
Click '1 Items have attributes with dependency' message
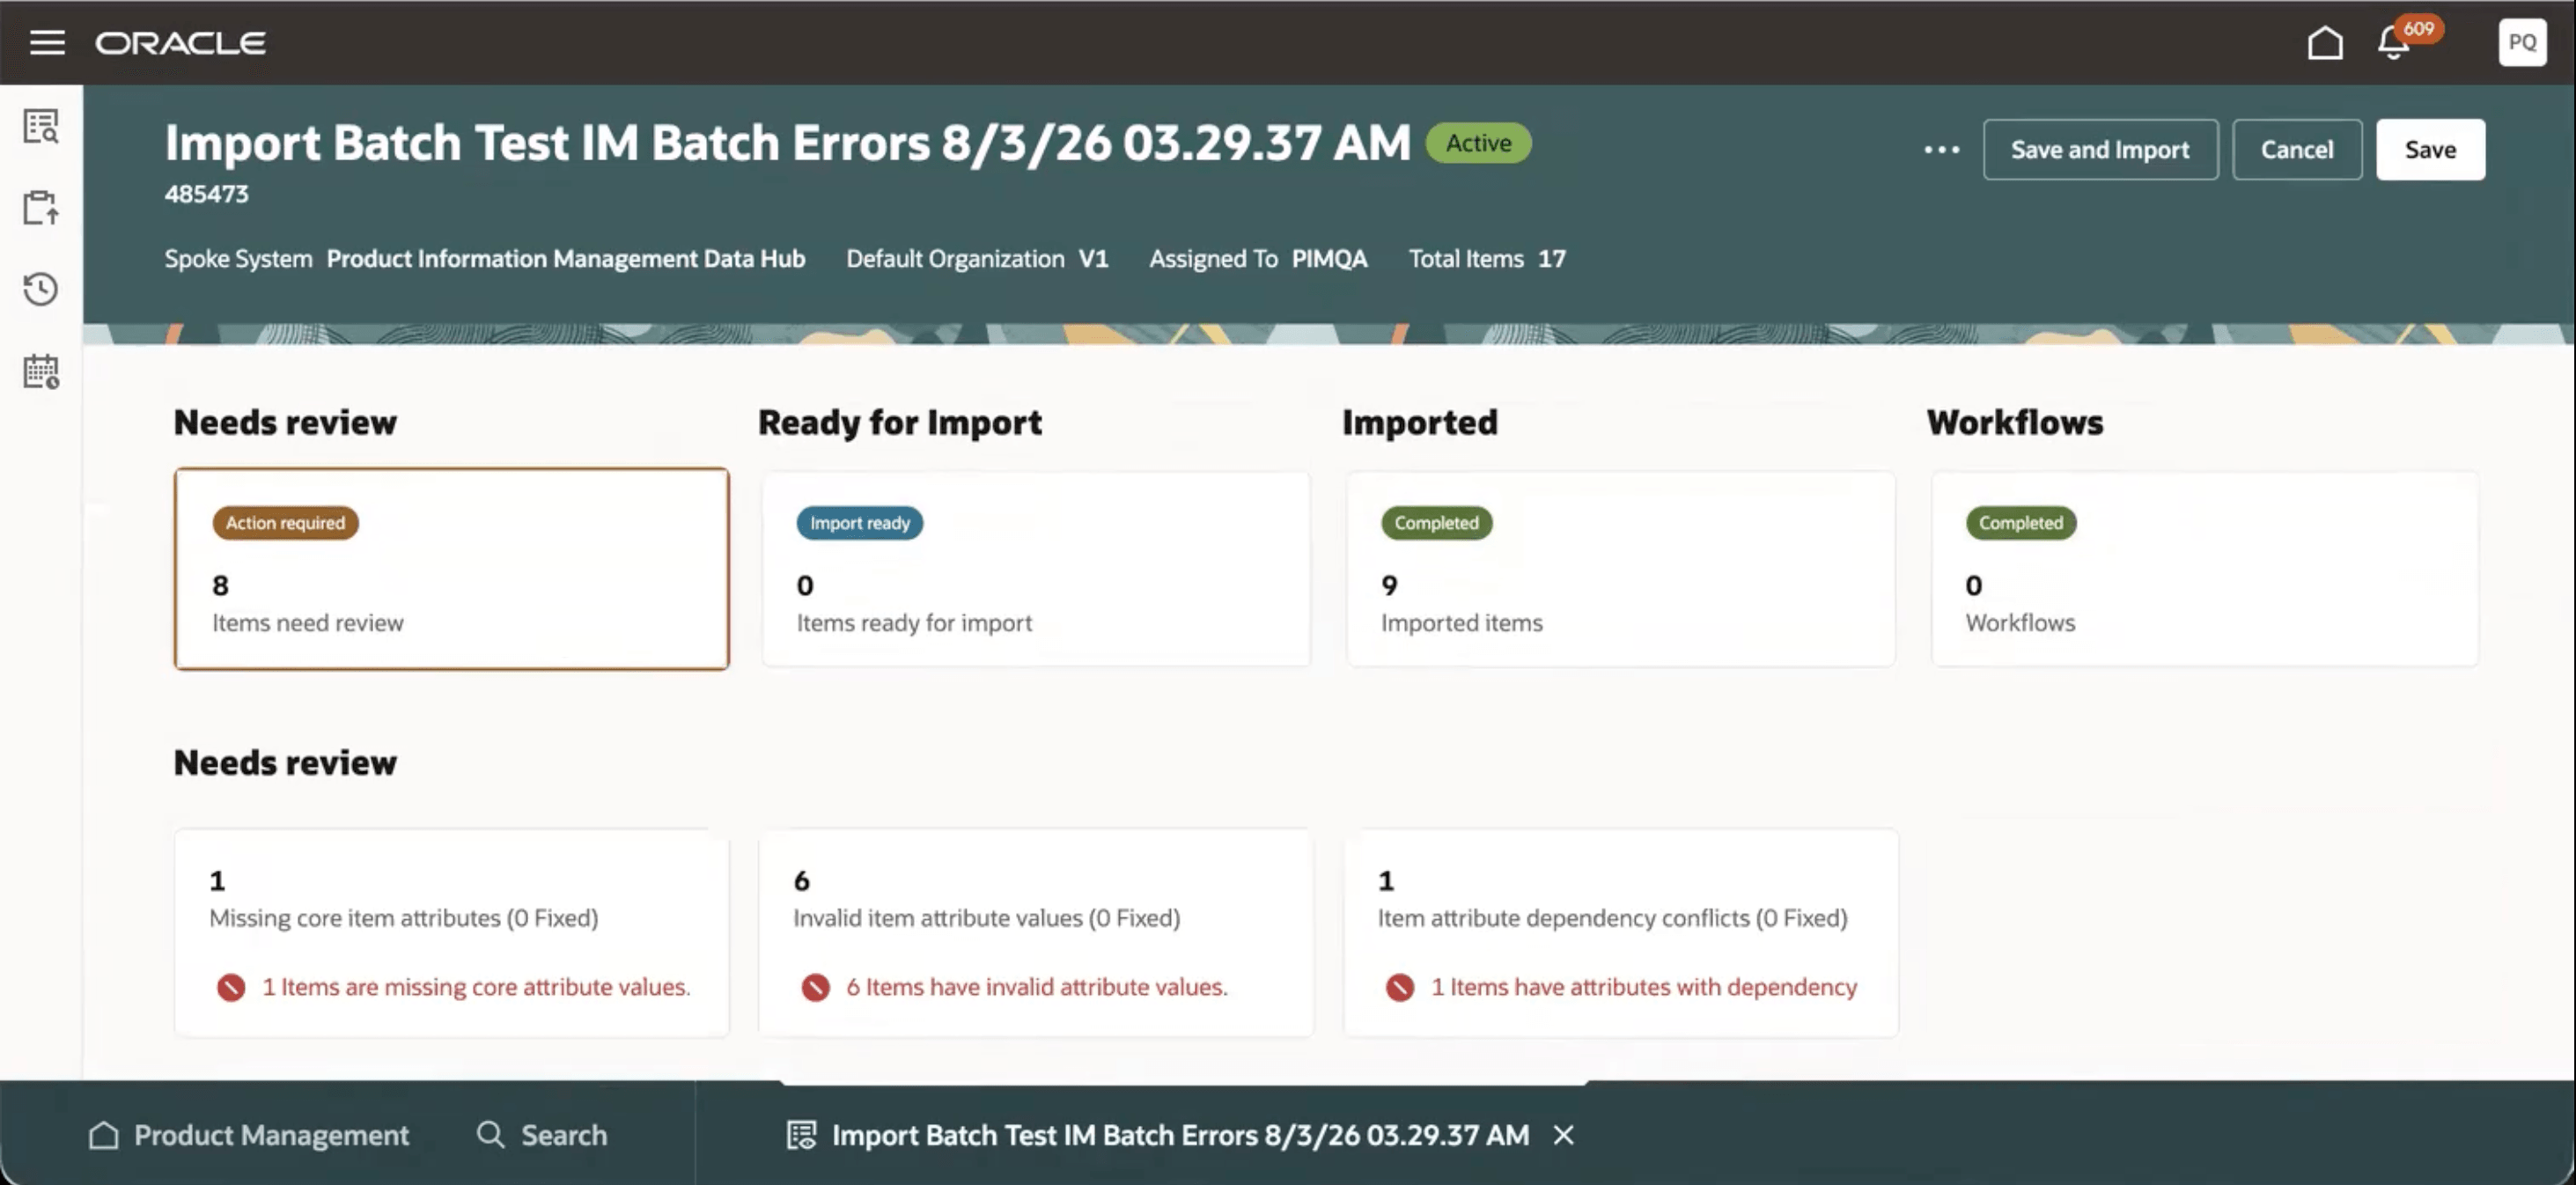point(1644,987)
